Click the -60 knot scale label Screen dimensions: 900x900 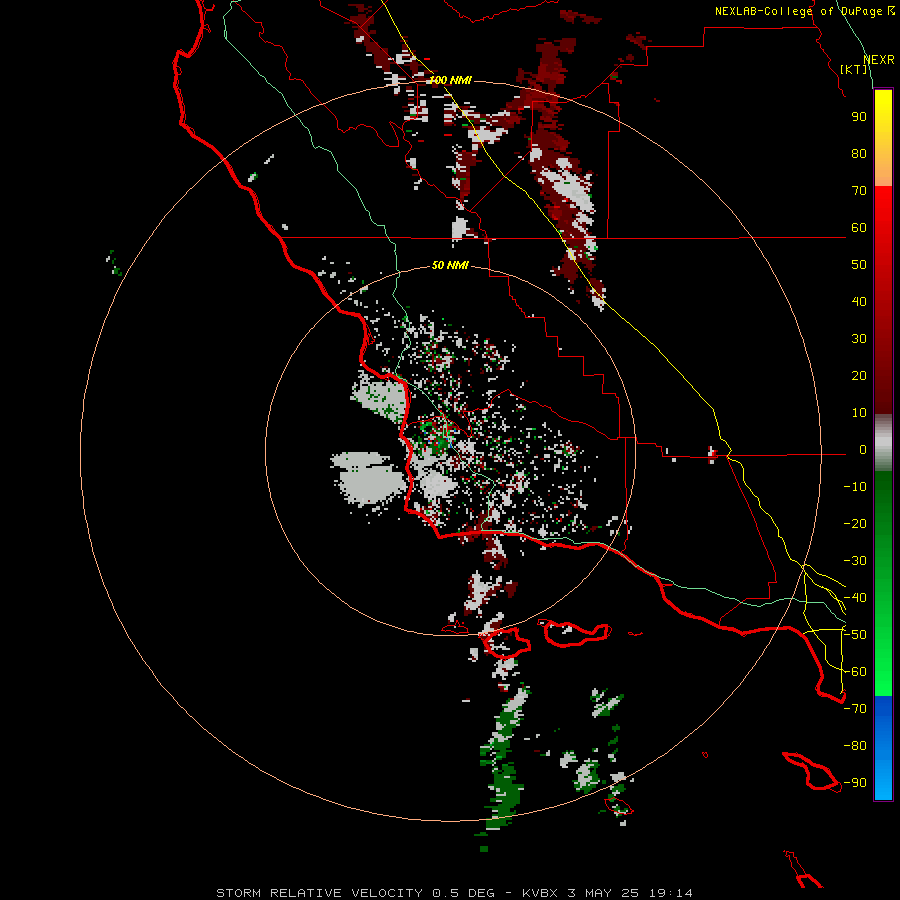(855, 672)
